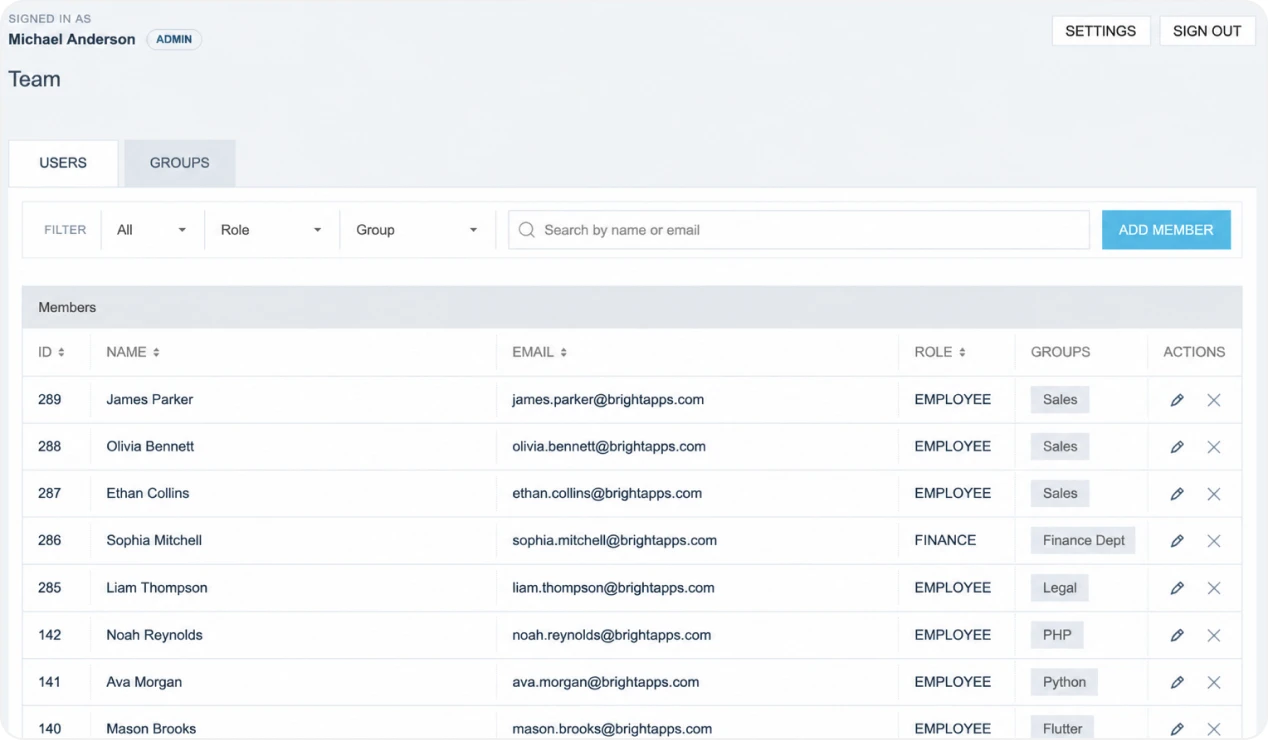Edit Ava Morgan's member entry
The image size is (1268, 740).
(x=1177, y=682)
